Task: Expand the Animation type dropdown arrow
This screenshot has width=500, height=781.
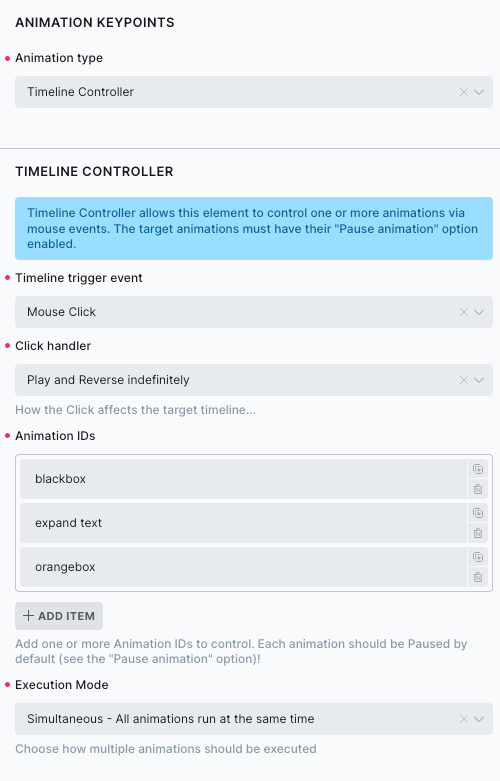Action: point(479,92)
